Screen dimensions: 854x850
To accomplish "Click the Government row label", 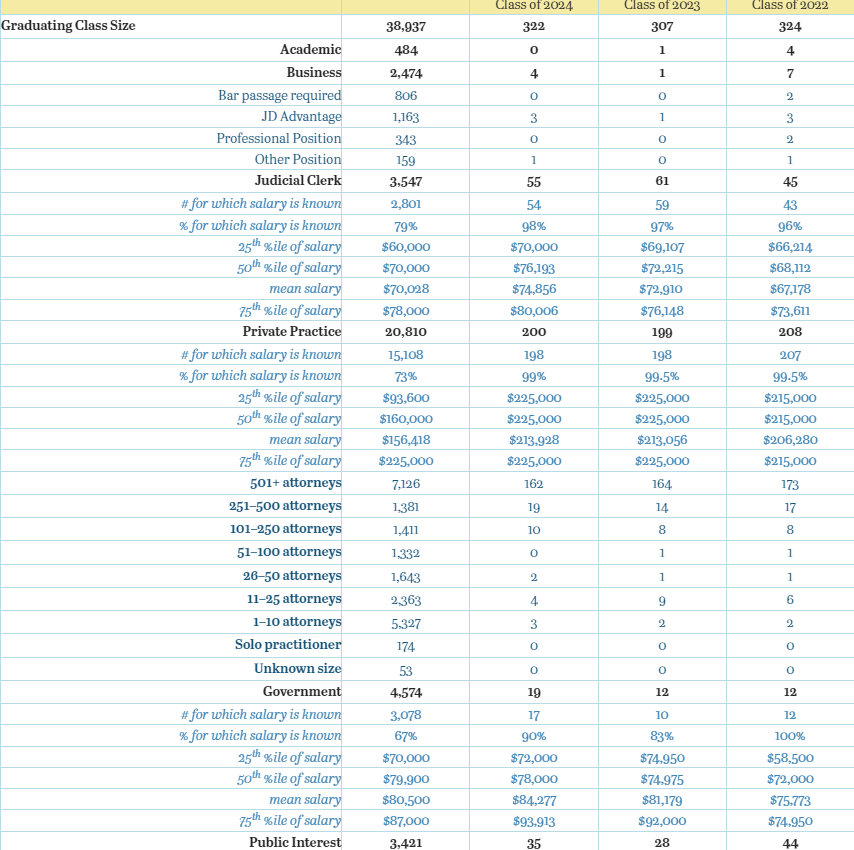I will pyautogui.click(x=302, y=692).
